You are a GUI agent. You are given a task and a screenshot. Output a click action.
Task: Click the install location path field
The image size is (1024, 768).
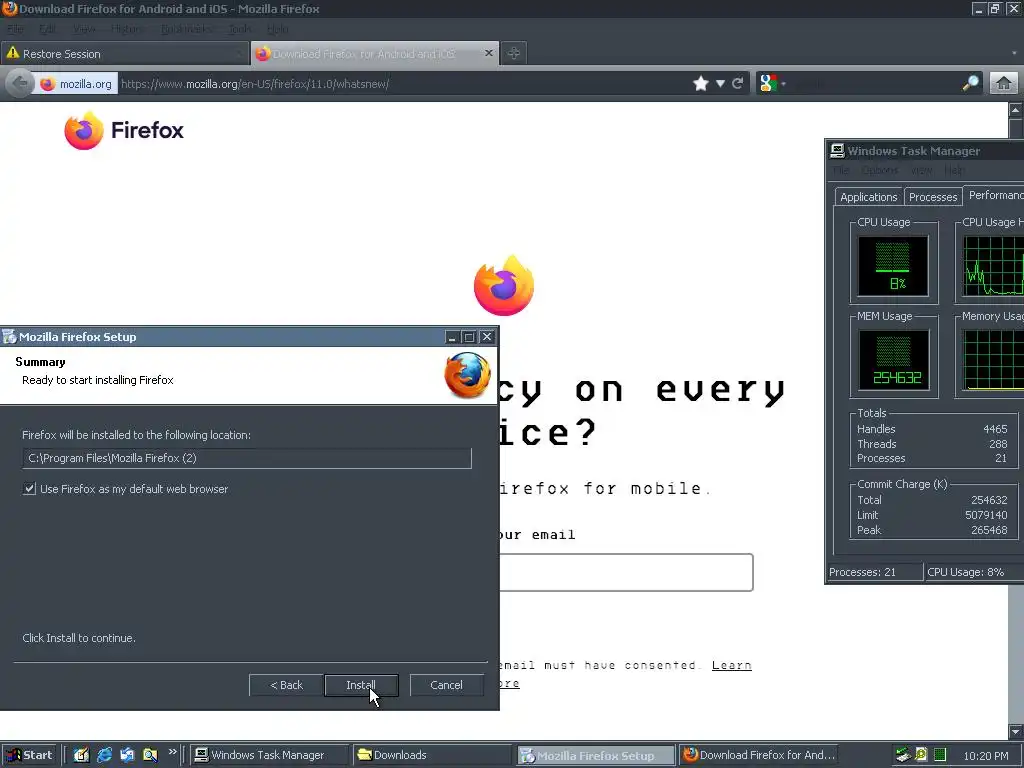pos(247,458)
